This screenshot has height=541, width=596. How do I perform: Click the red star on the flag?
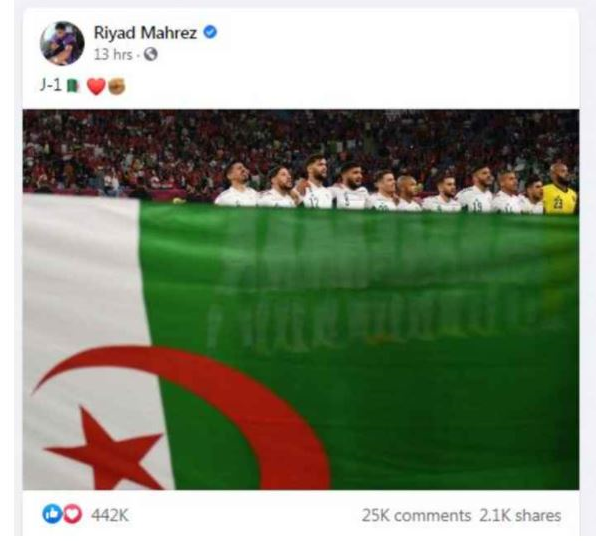pyautogui.click(x=108, y=449)
